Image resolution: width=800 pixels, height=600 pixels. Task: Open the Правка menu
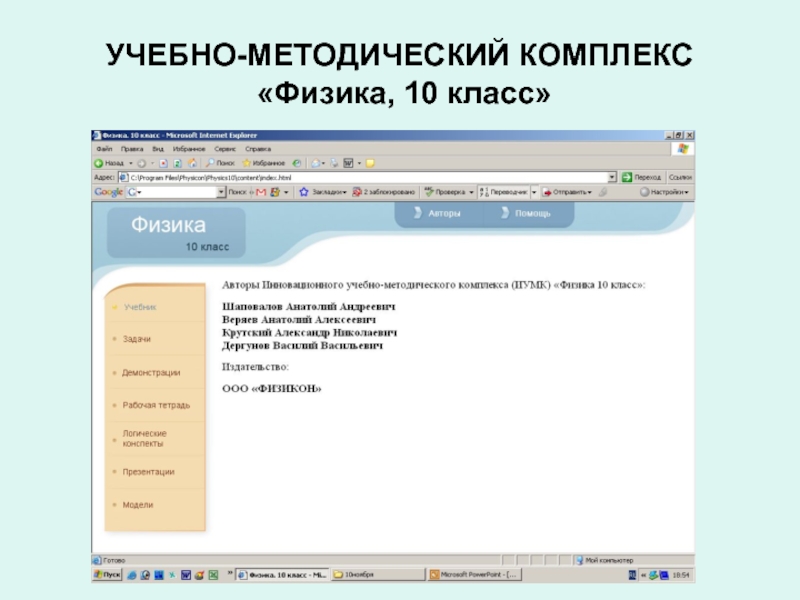click(132, 149)
